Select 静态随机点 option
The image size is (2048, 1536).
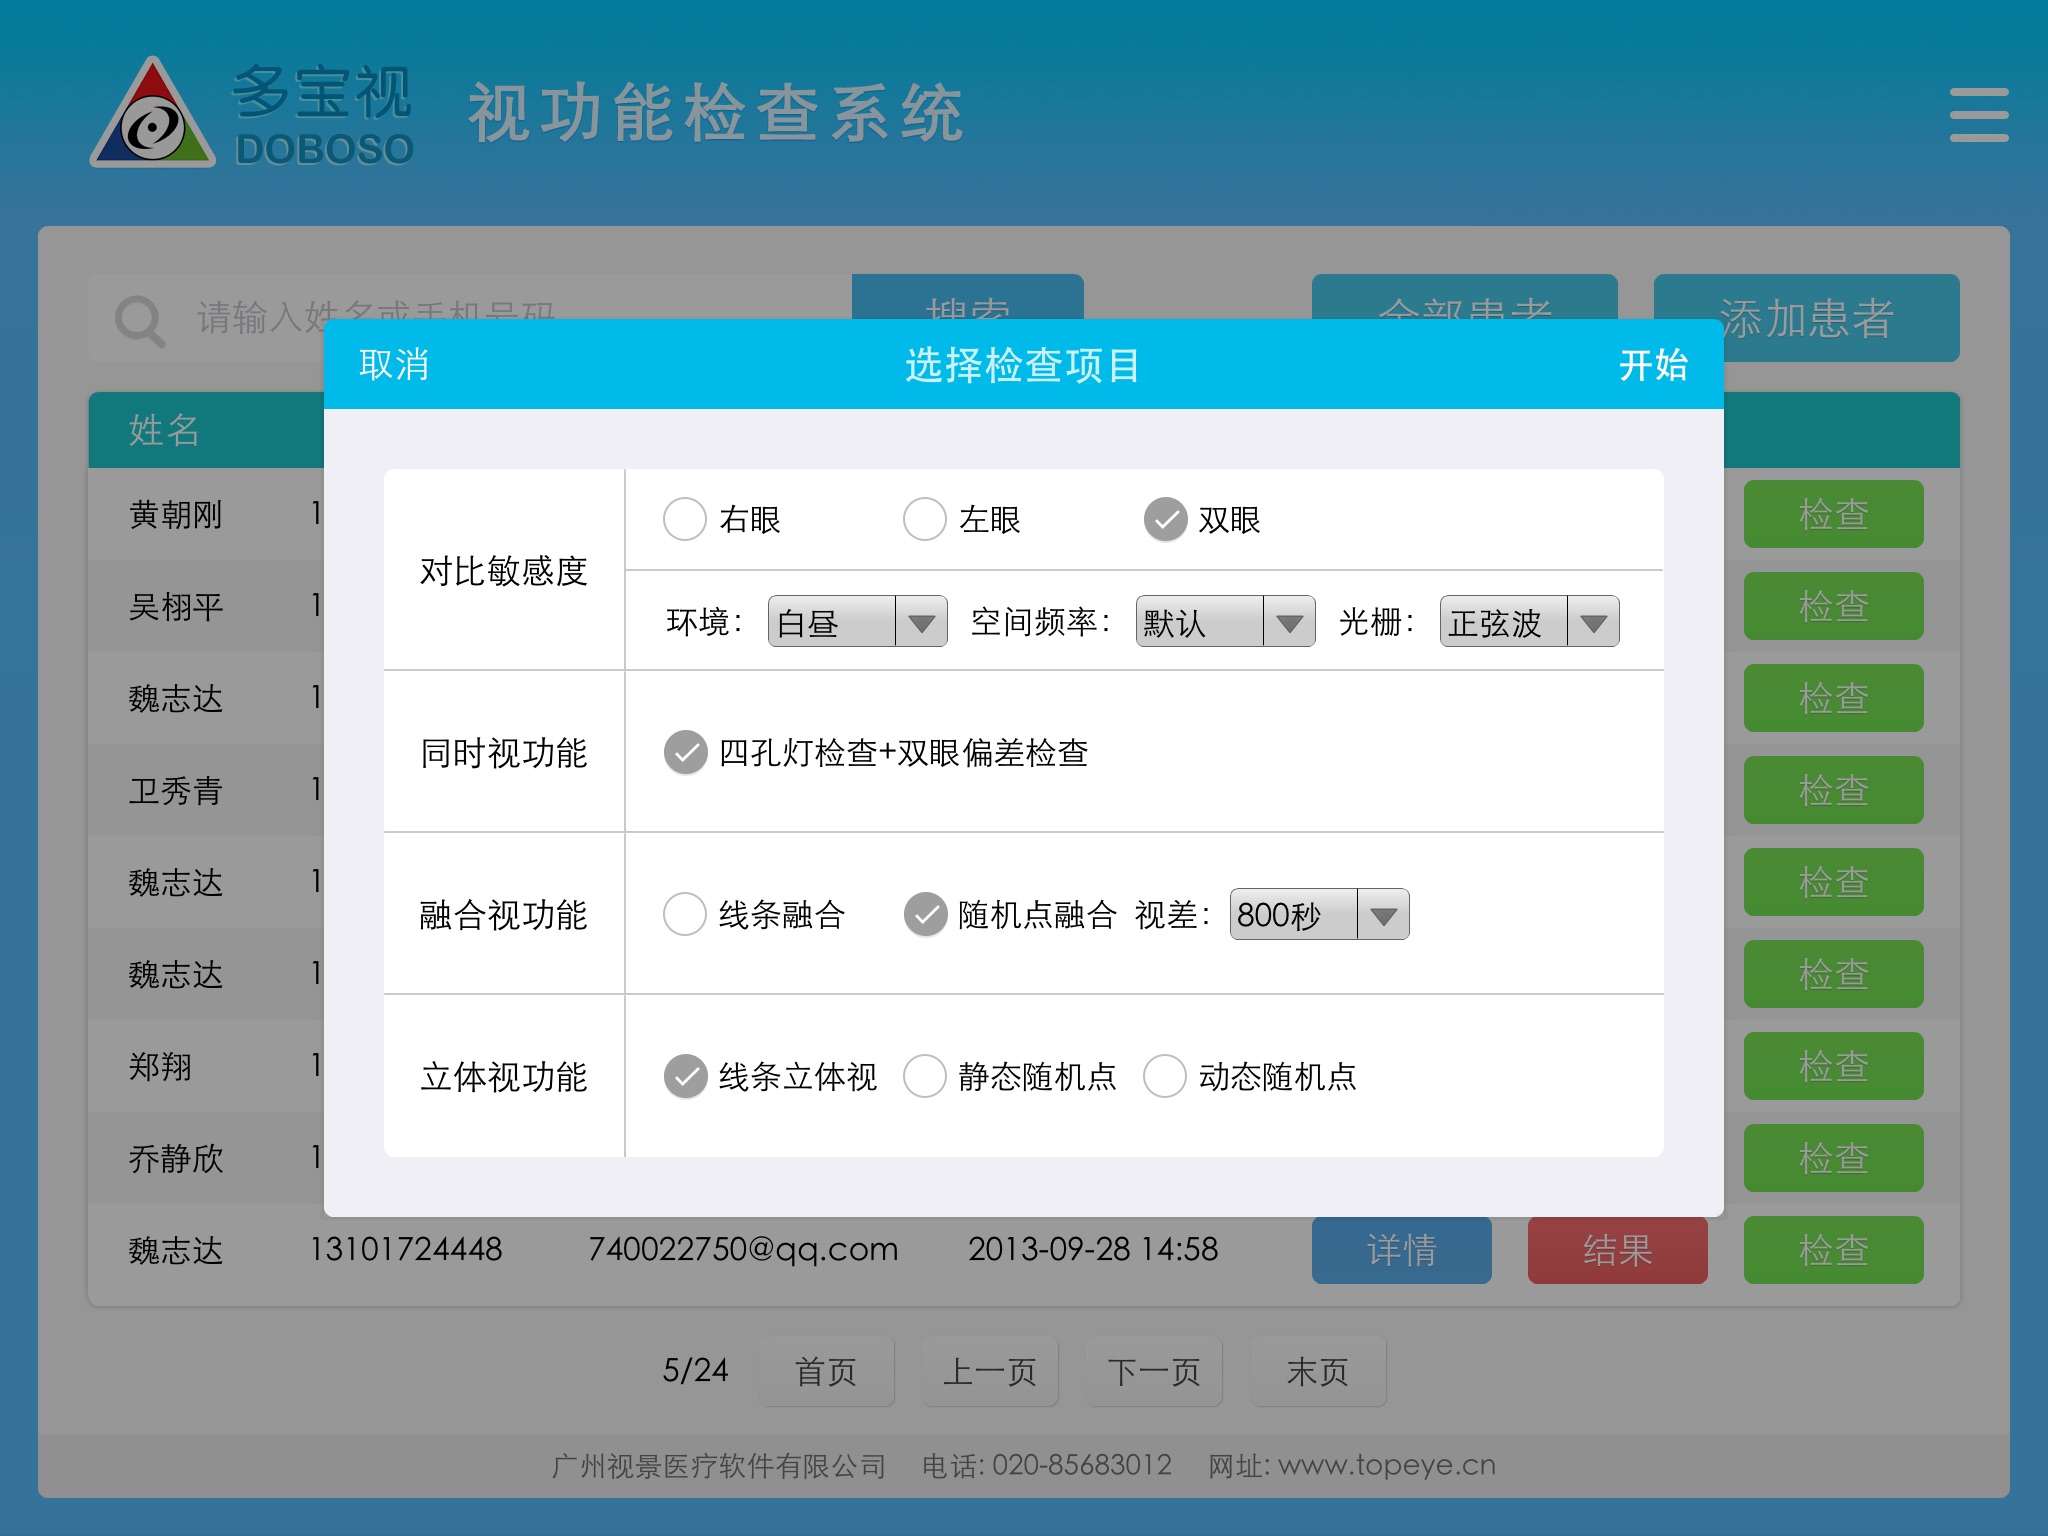click(x=925, y=1076)
